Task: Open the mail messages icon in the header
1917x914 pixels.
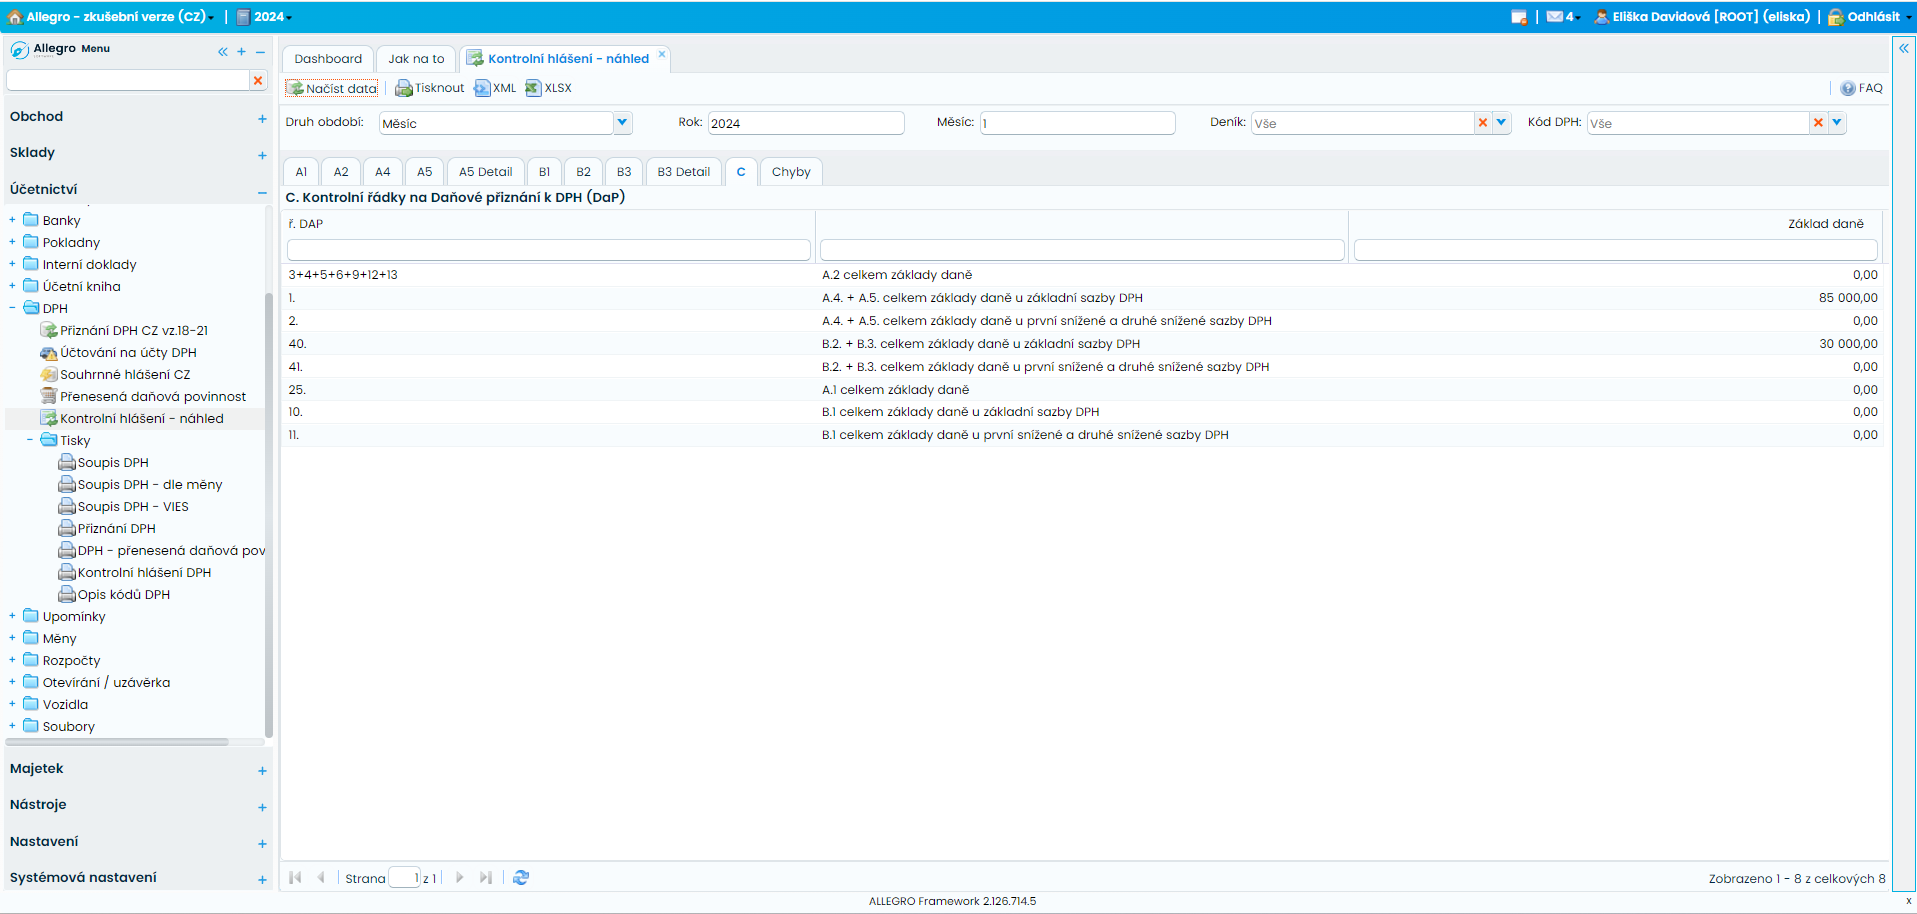Action: [x=1555, y=17]
